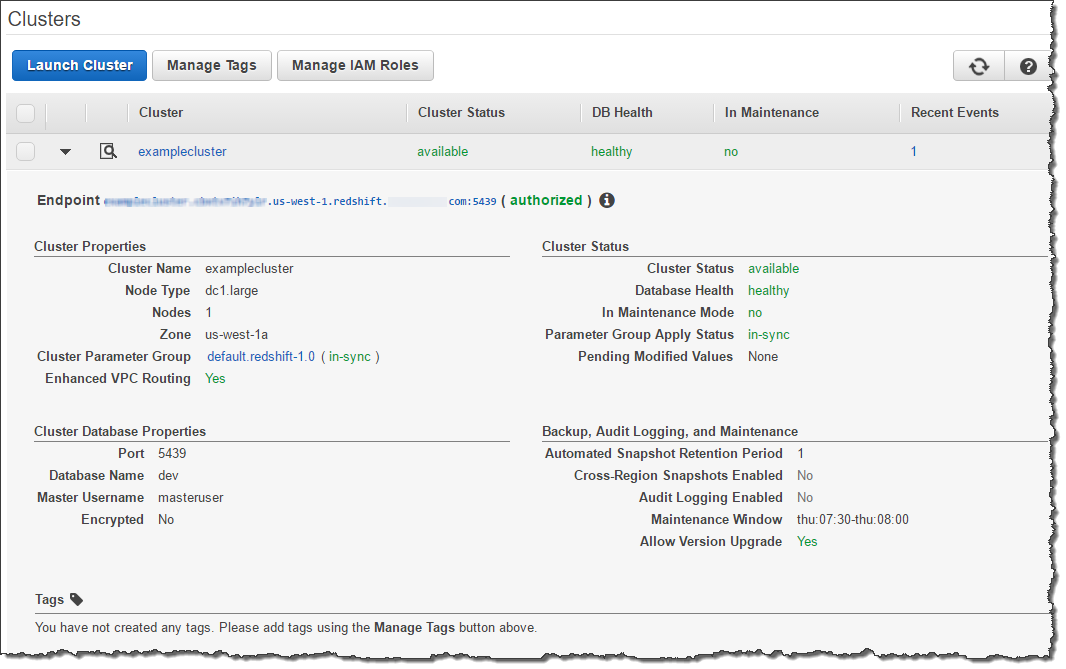
Task: Click the Launch Cluster button
Action: 80,66
